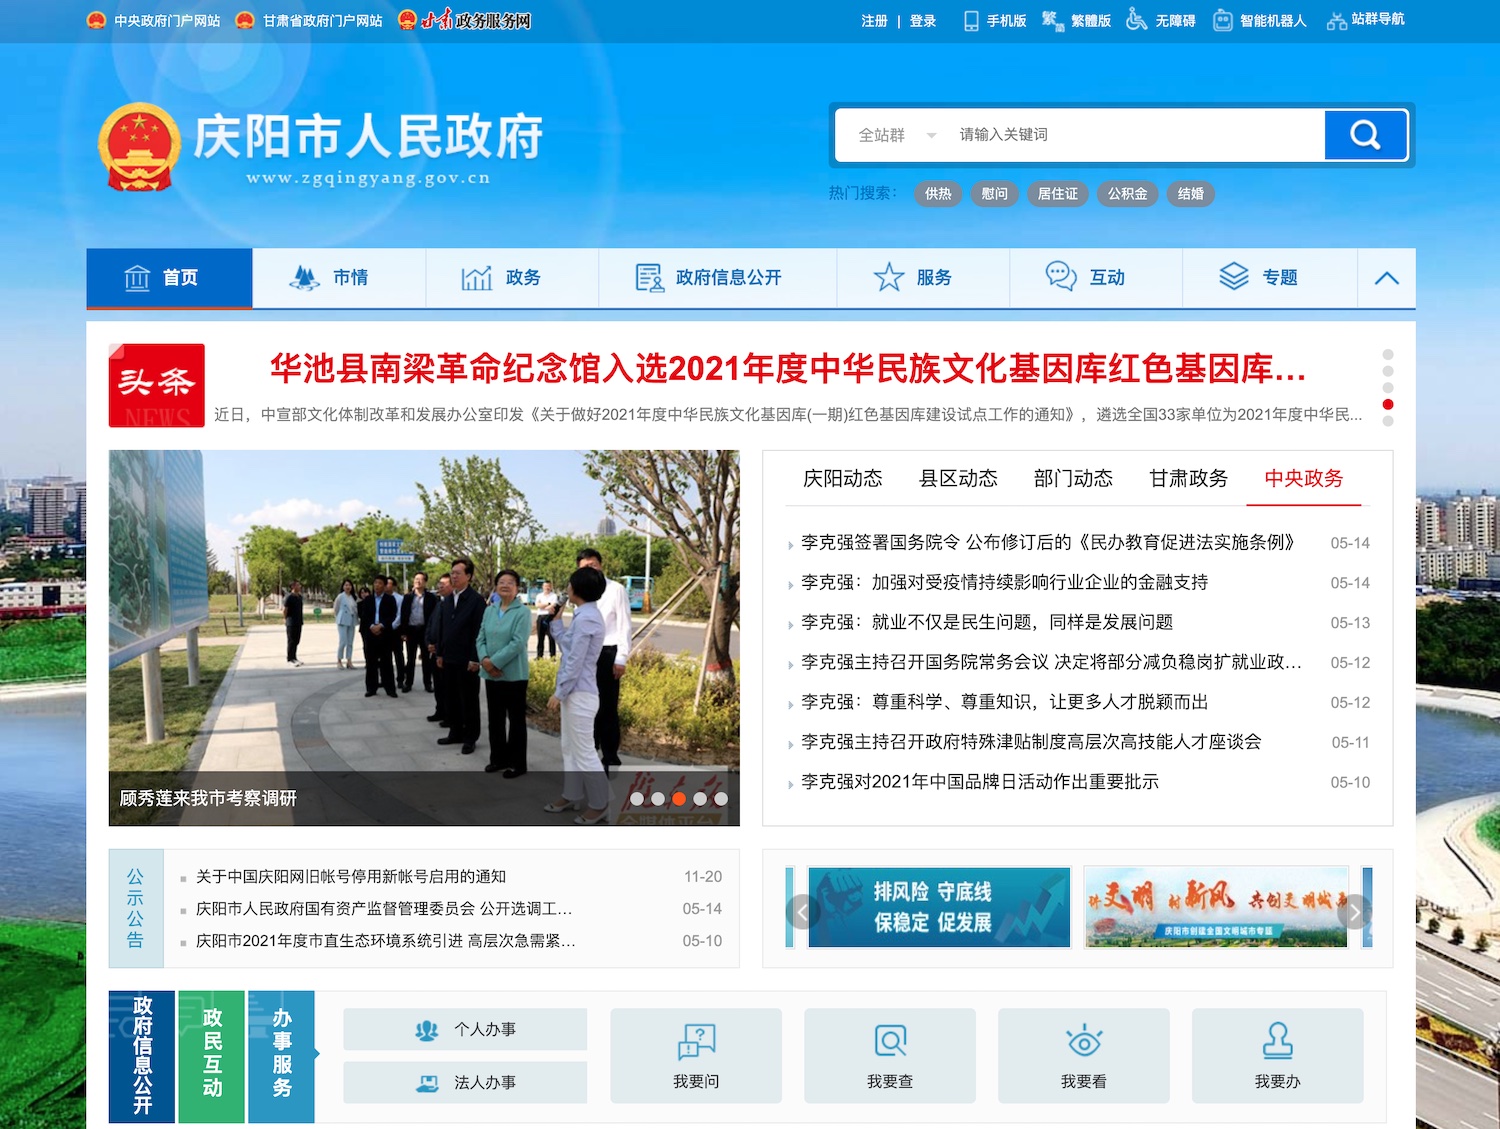The image size is (1500, 1129).
Task: Collapse the navigation bar with the chevron
Action: 1385,278
